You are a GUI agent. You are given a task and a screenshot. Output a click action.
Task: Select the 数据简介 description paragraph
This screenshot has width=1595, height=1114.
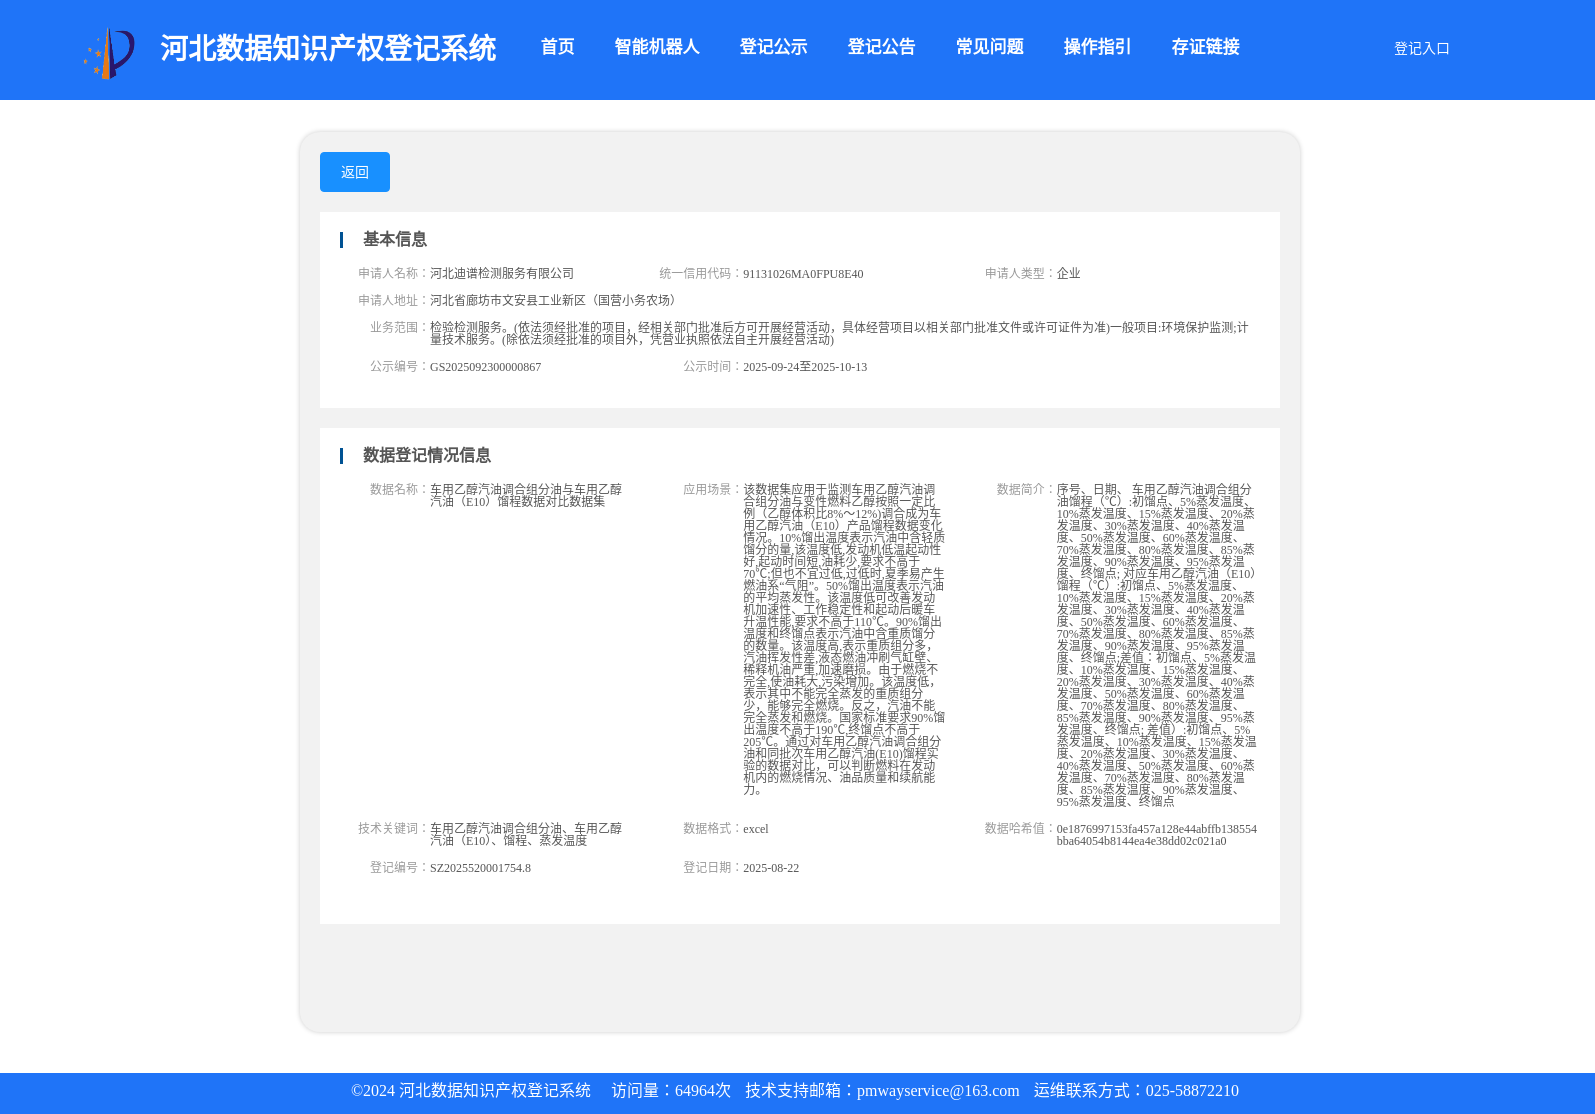click(1156, 646)
